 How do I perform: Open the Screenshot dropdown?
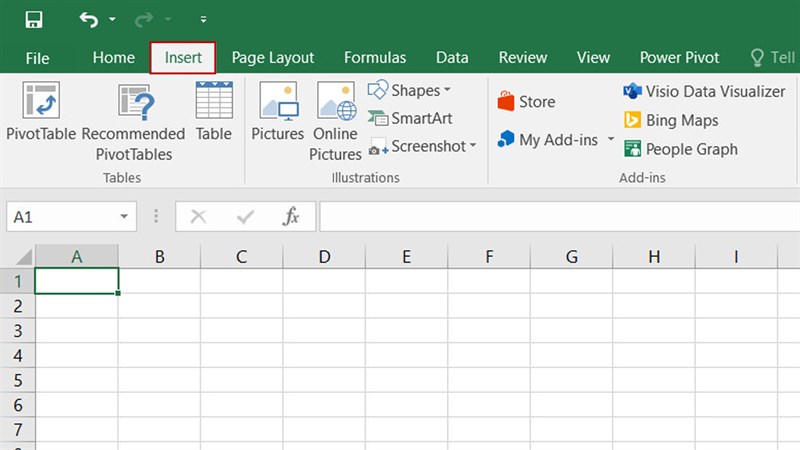(422, 146)
